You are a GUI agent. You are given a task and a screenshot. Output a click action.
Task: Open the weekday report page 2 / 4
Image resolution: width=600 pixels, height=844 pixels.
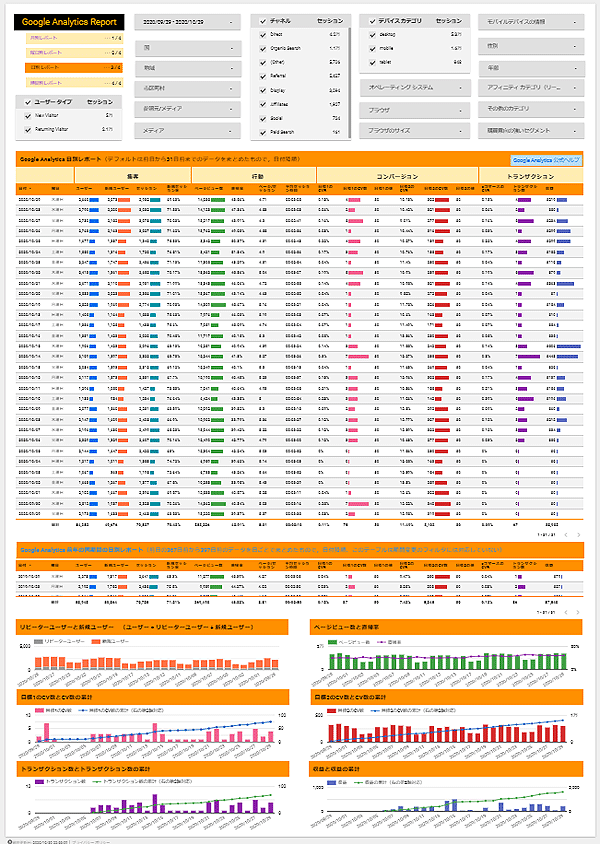[x=74, y=53]
